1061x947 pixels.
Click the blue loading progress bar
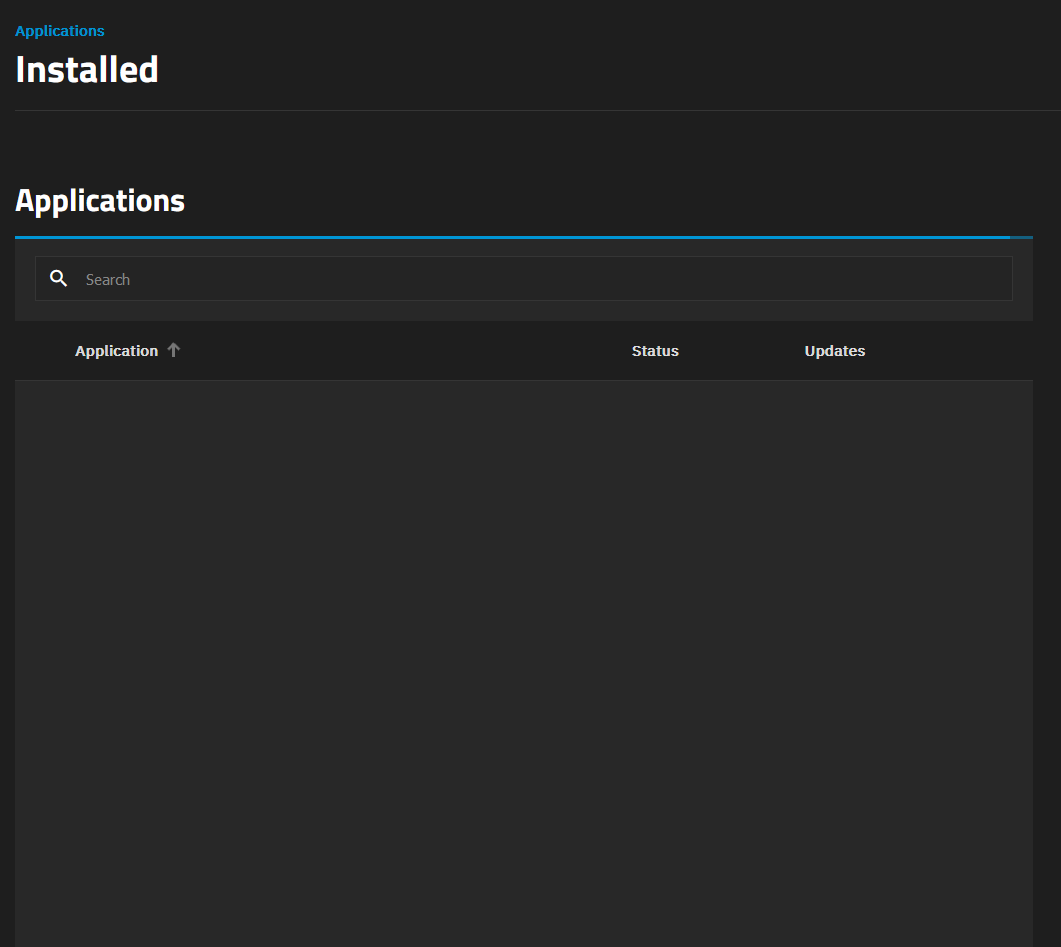[500, 237]
